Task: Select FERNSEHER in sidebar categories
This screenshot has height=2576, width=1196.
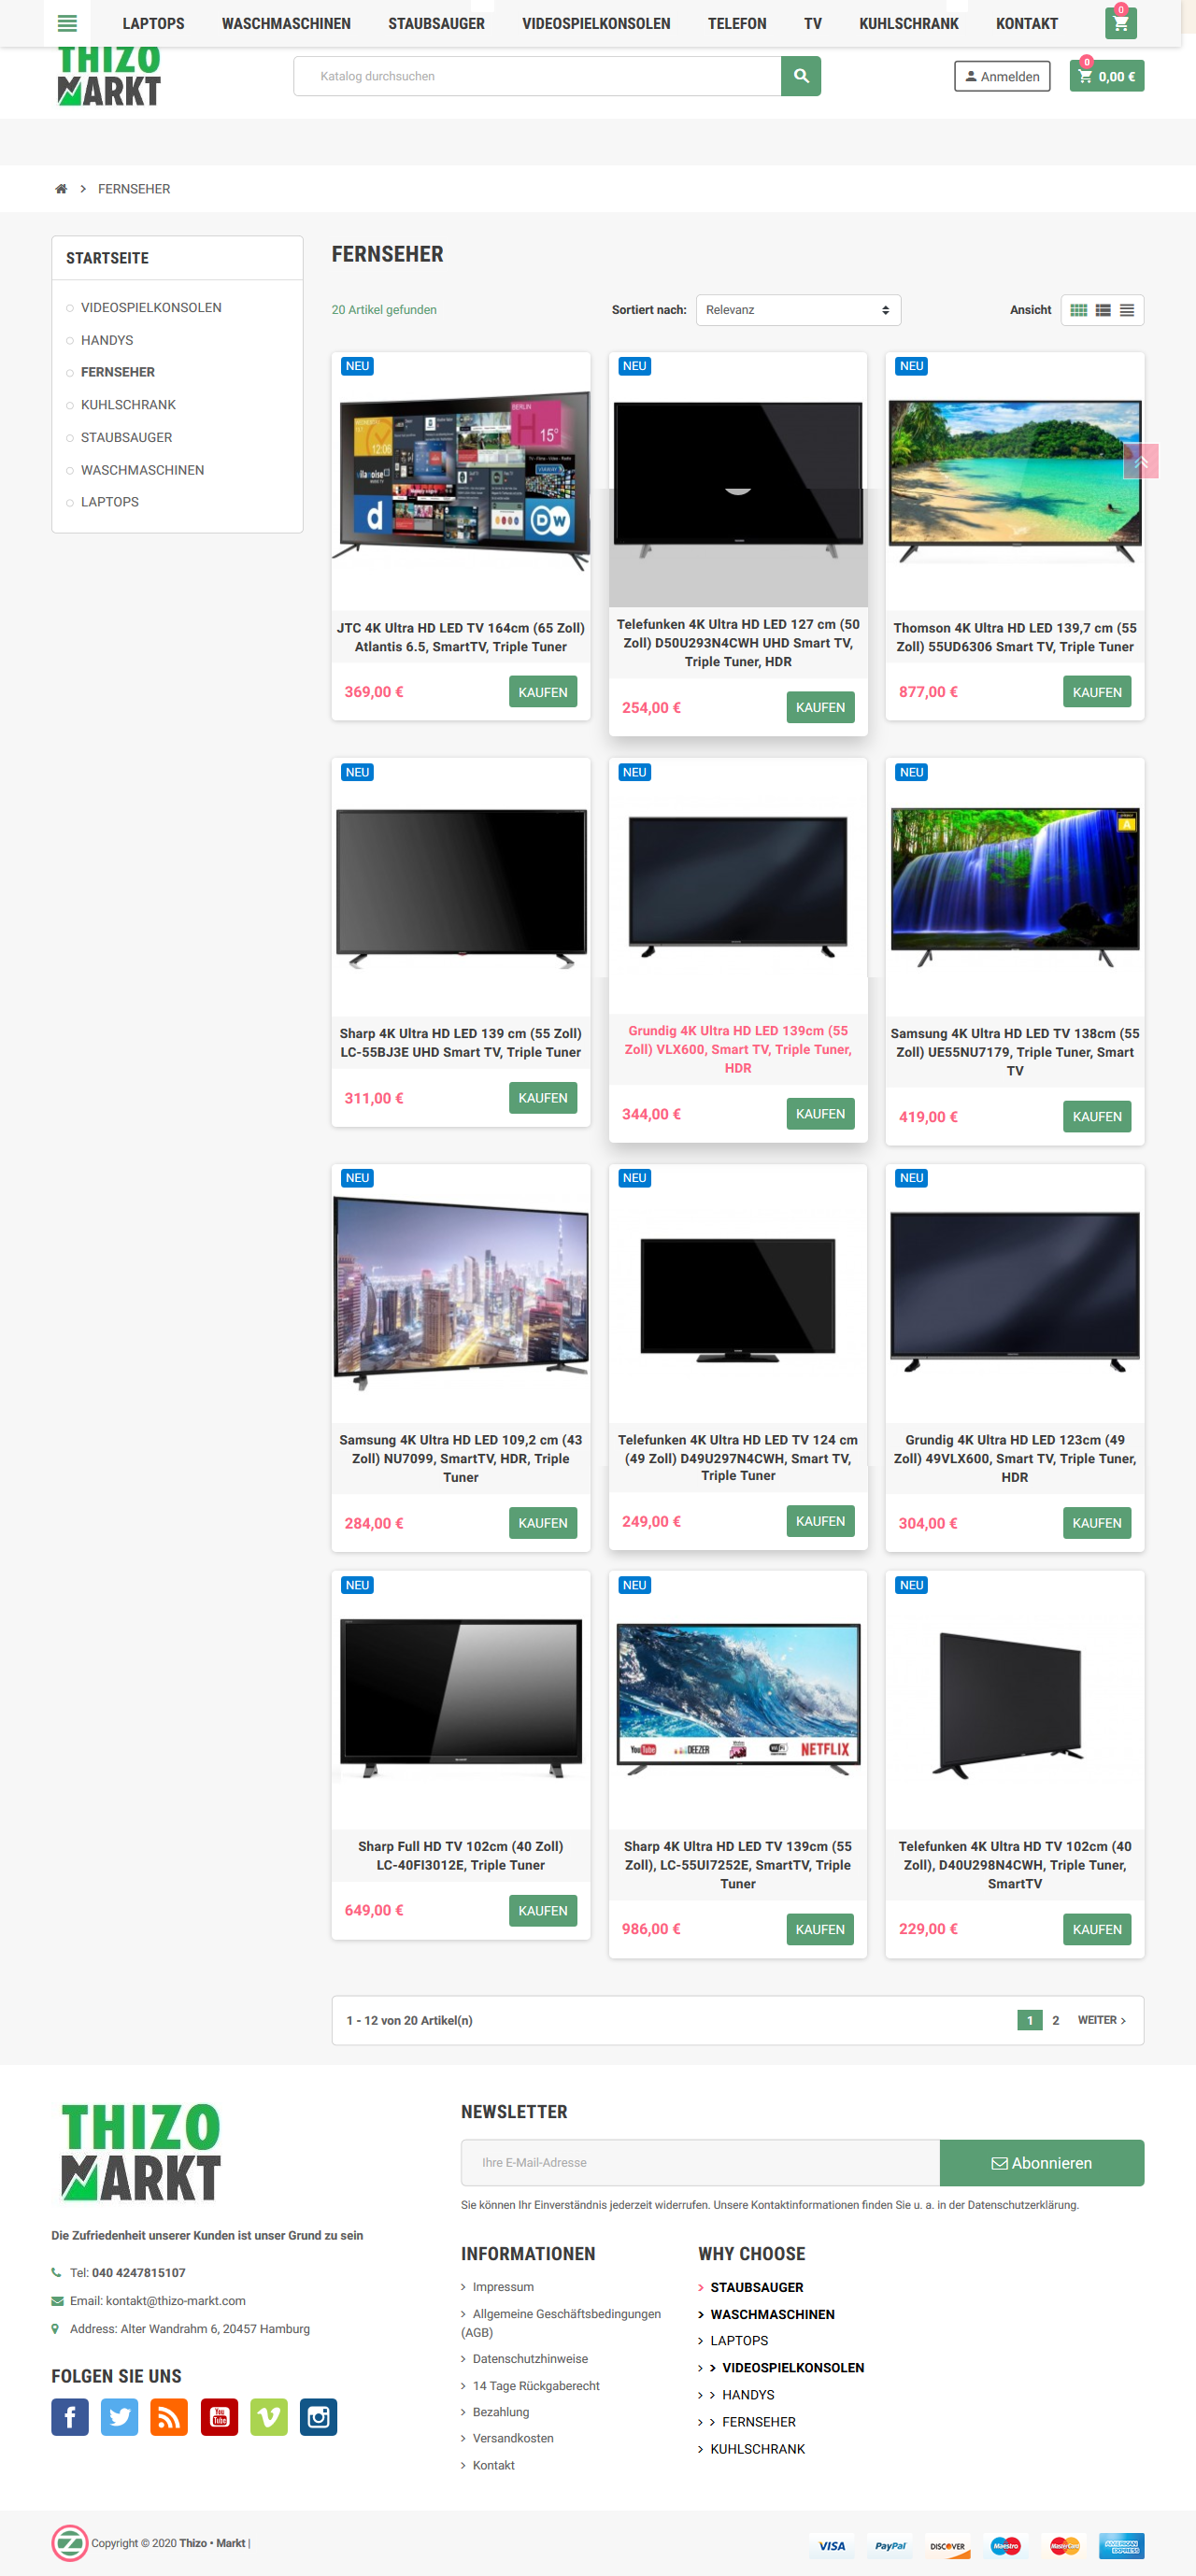Action: tap(118, 372)
